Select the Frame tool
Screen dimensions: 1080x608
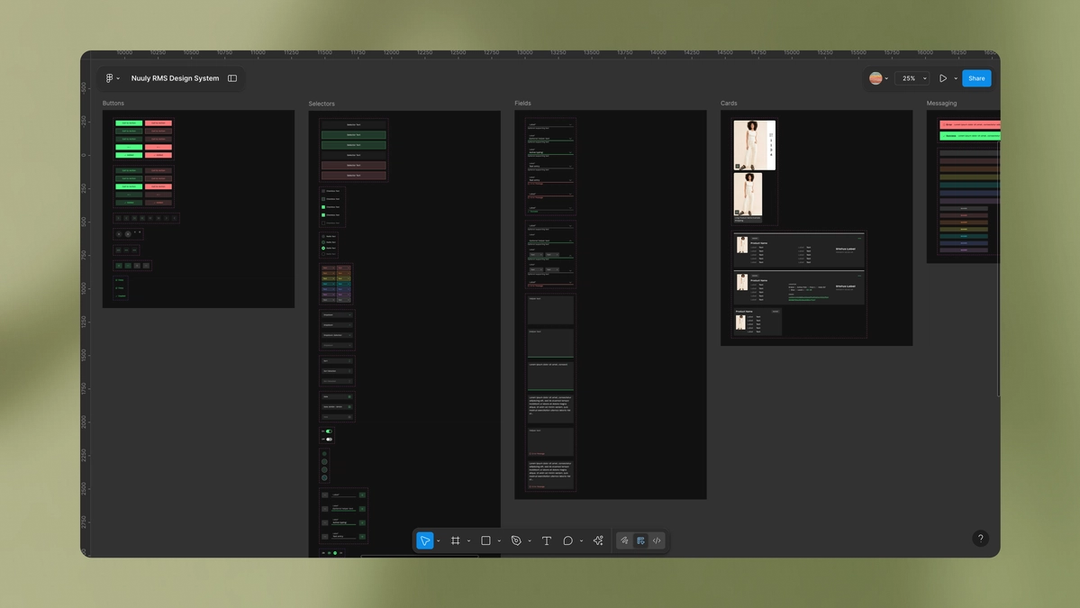pyautogui.click(x=455, y=540)
